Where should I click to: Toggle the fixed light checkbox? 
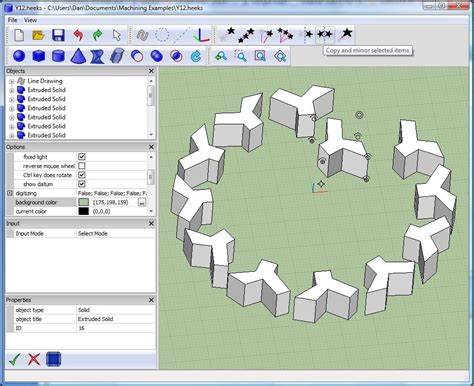(x=82, y=156)
